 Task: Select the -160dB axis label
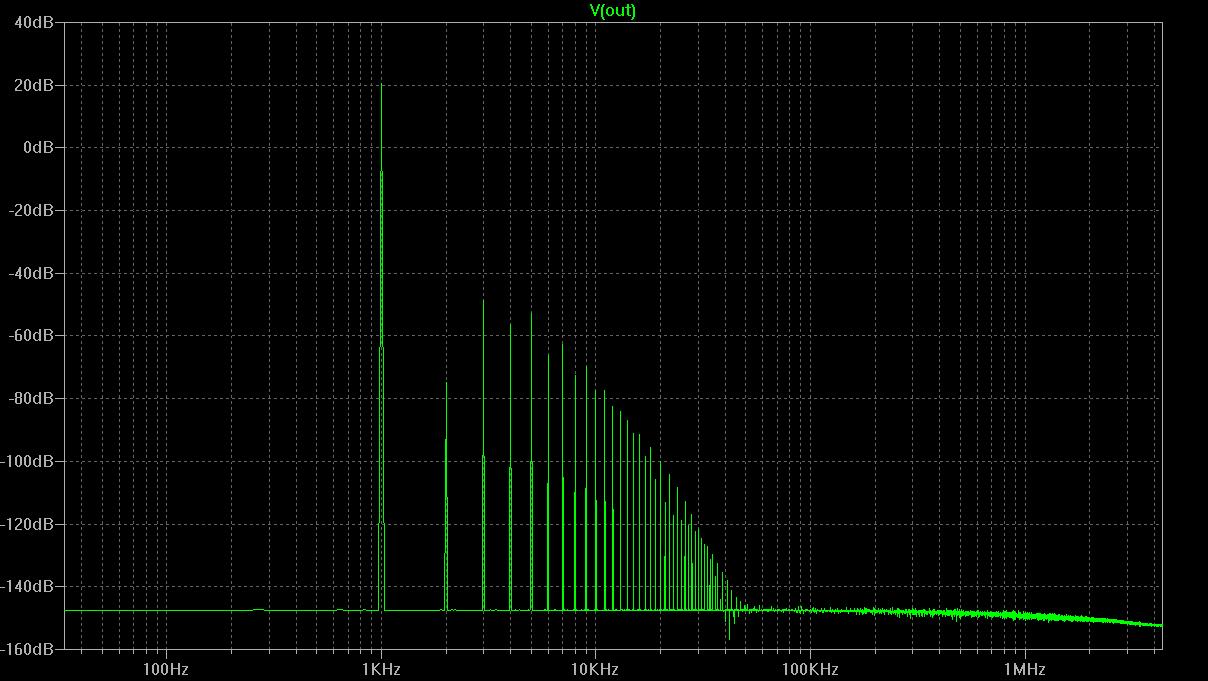(x=28, y=649)
